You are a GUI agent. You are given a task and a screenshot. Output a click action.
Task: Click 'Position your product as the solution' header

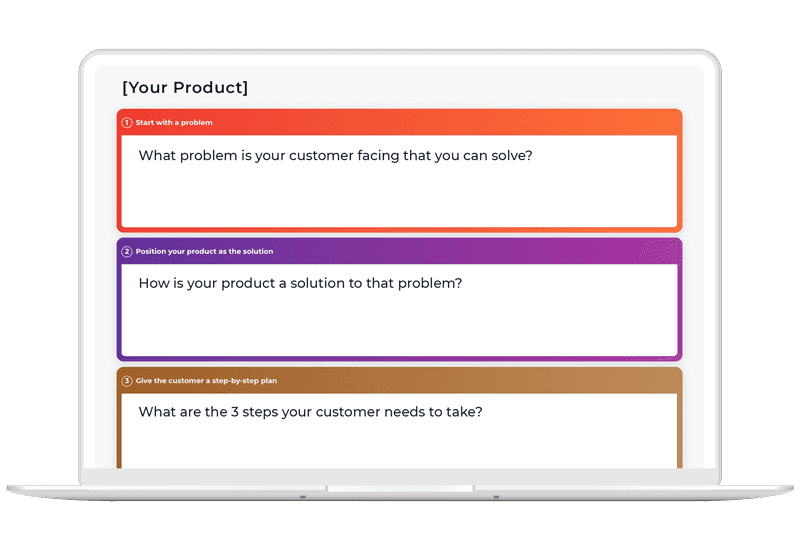(x=204, y=252)
